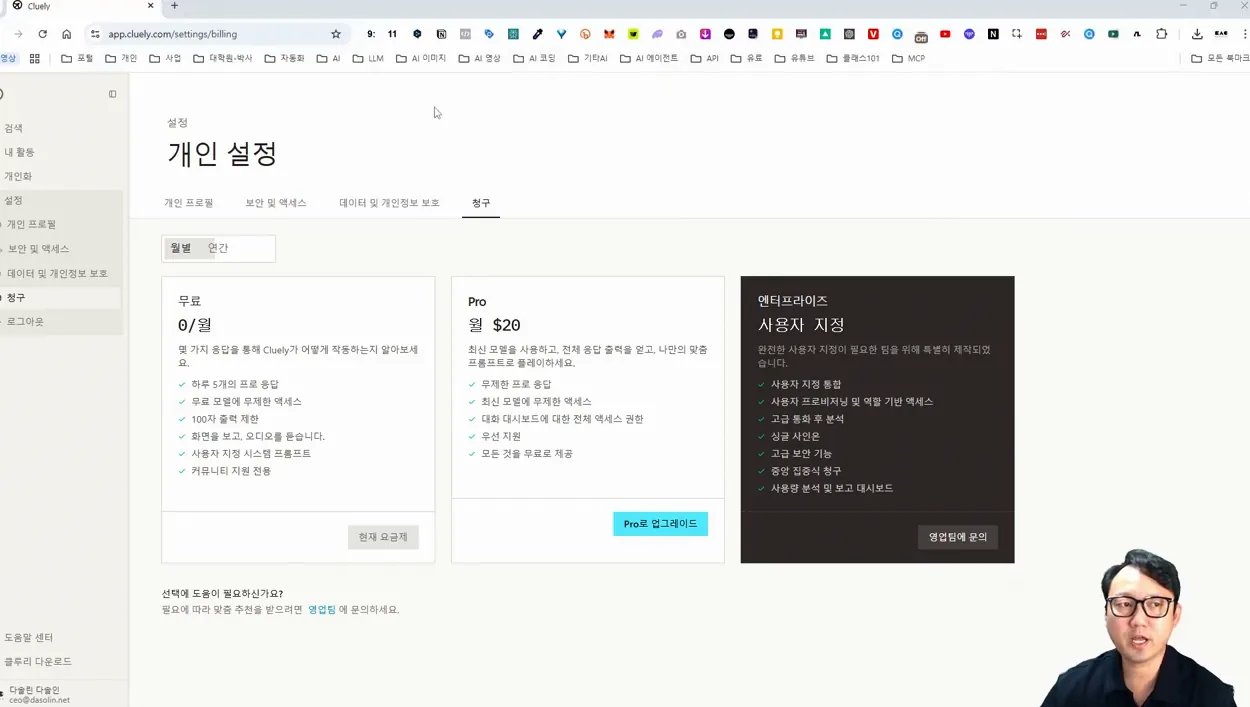Open the MetaMask fox extension
This screenshot has height=707, width=1250.
609,34
